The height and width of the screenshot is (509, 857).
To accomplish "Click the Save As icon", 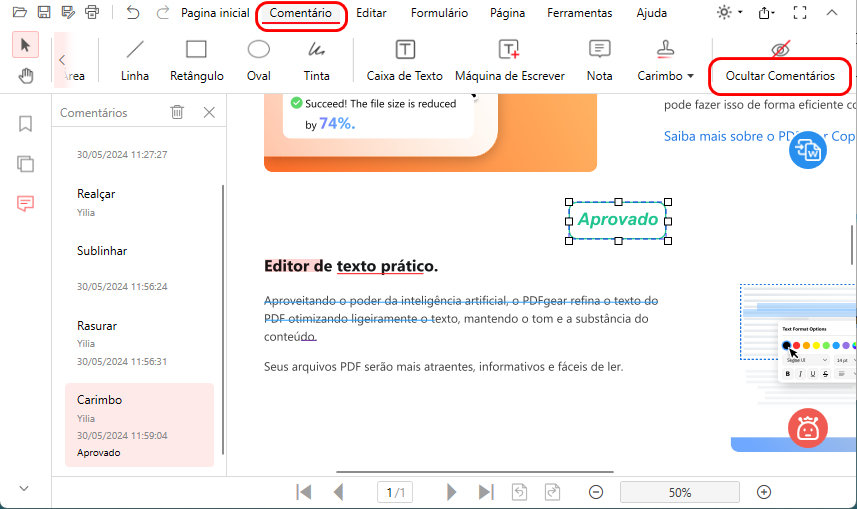I will click(x=68, y=12).
